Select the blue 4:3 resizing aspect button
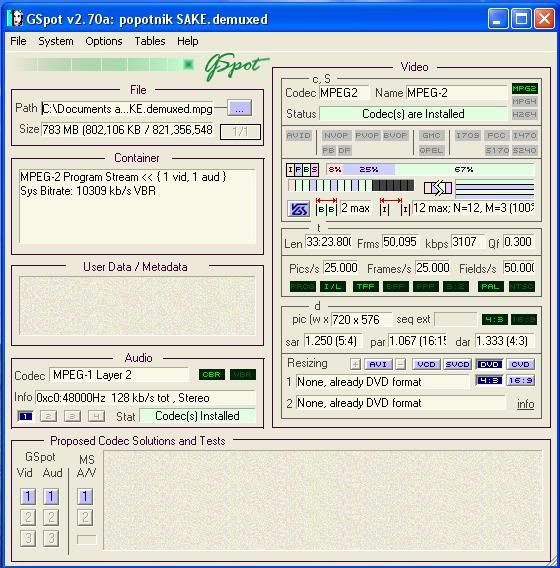 tap(489, 380)
